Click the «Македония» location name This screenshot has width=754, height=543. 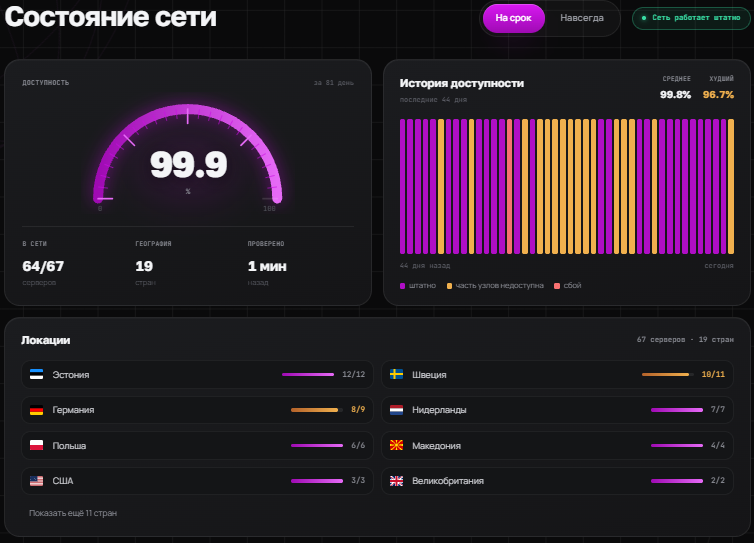[436, 446]
